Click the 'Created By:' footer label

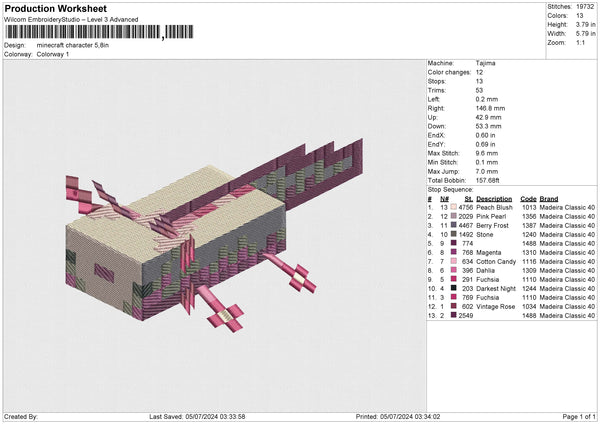coord(21,416)
